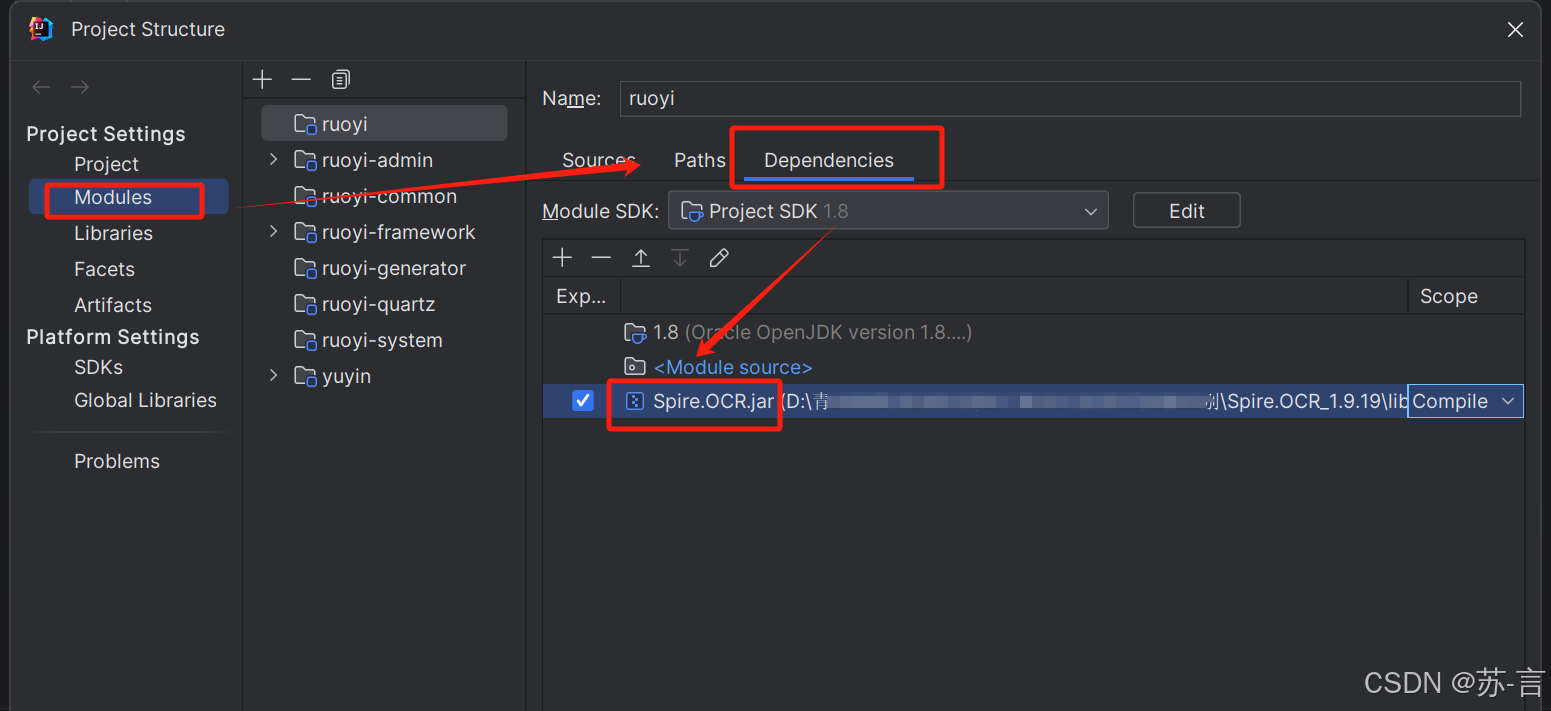1551x711 pixels.
Task: Toggle export checkbox for Spire.OCR.jar
Action: (583, 401)
